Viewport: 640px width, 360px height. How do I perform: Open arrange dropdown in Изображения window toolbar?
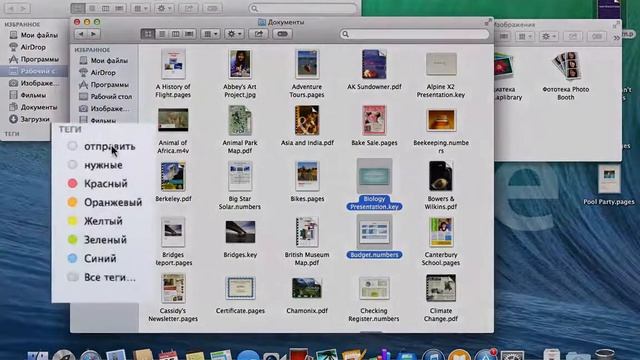pos(524,36)
